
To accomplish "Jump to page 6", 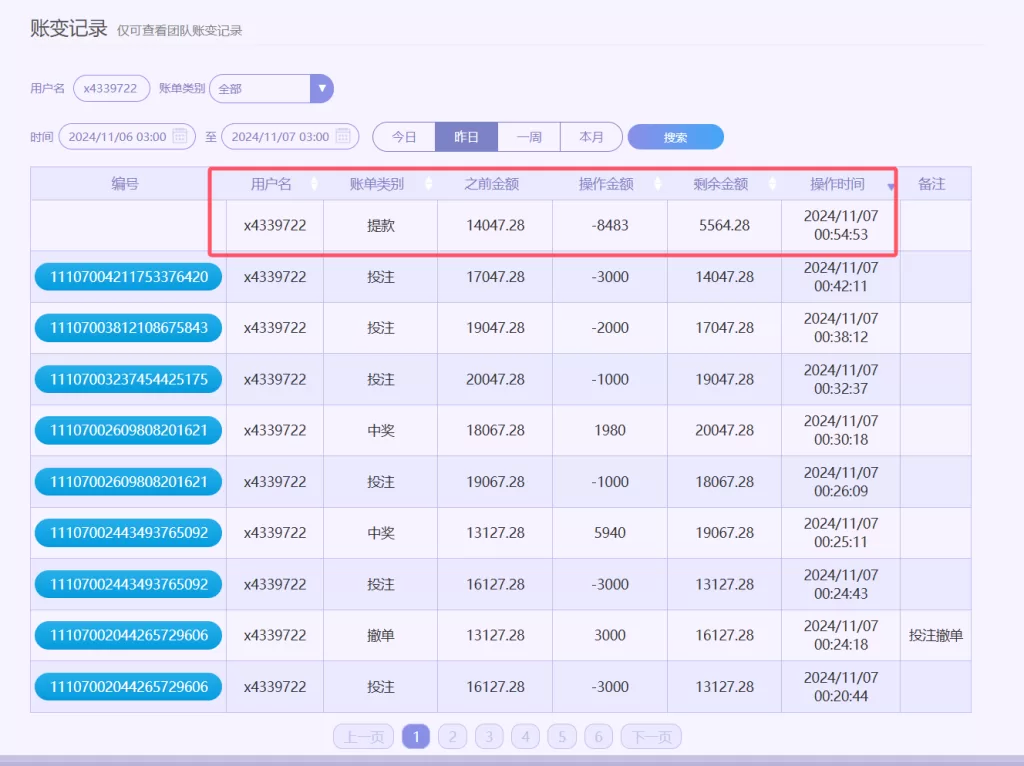I will coord(598,737).
